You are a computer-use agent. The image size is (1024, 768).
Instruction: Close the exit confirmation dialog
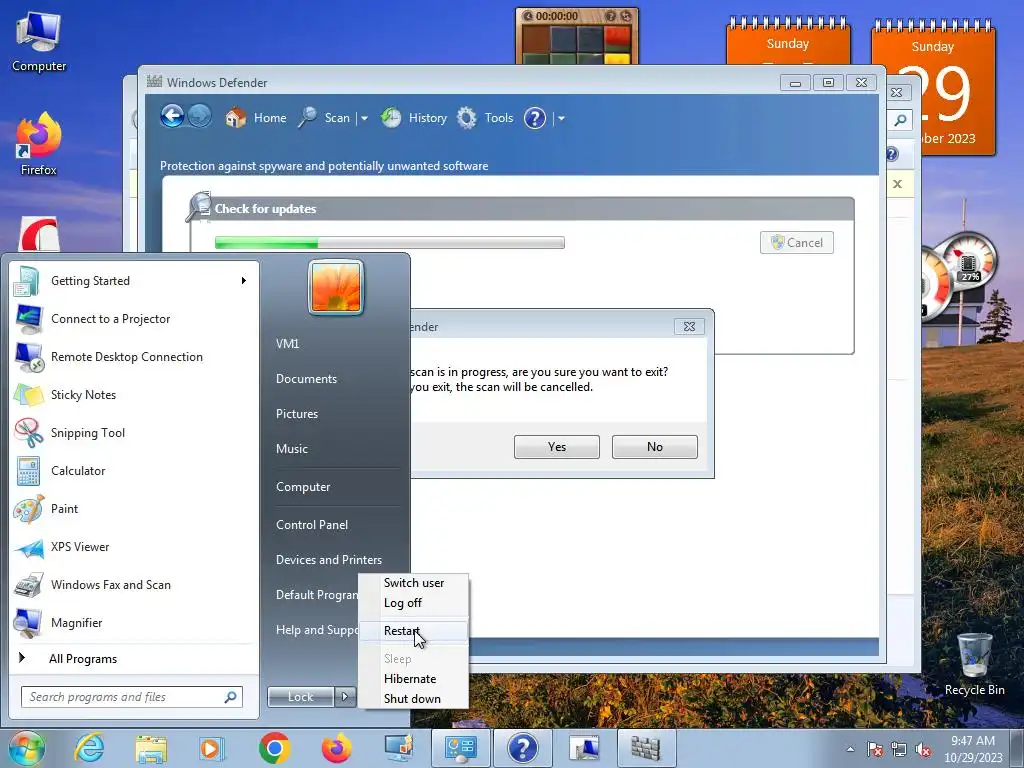point(689,327)
